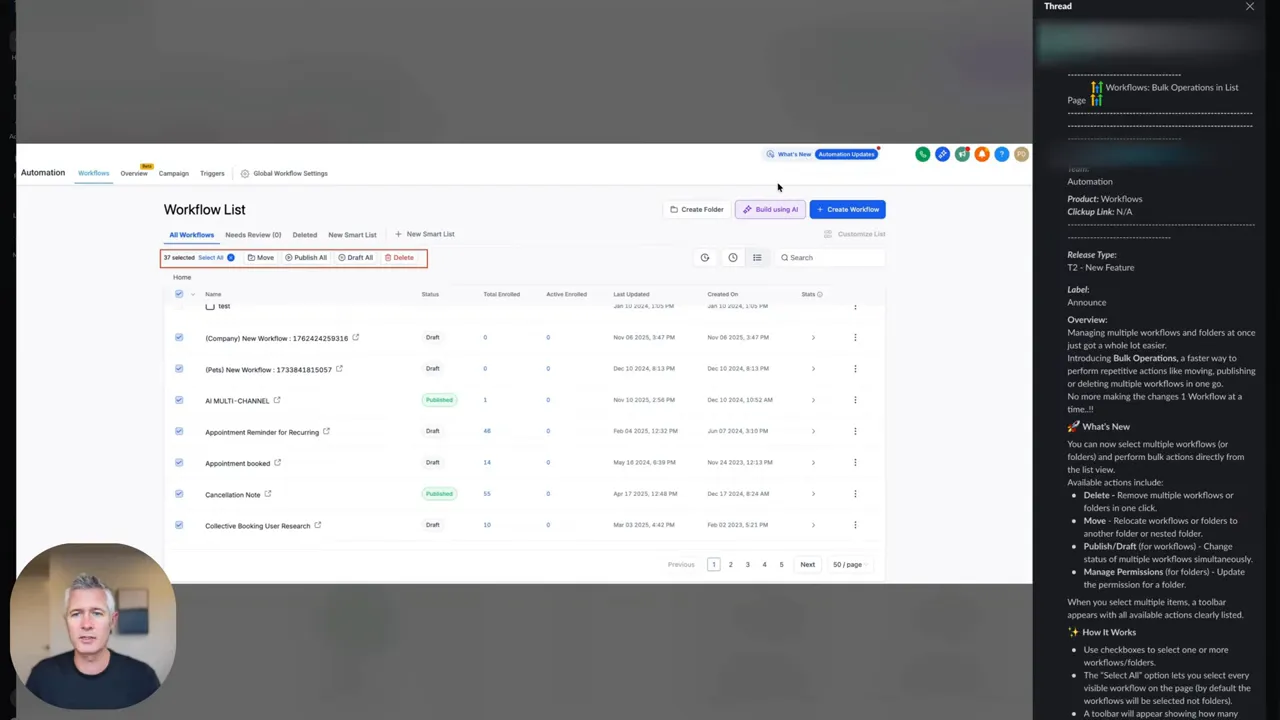Click the Create Workflow button

848,209
